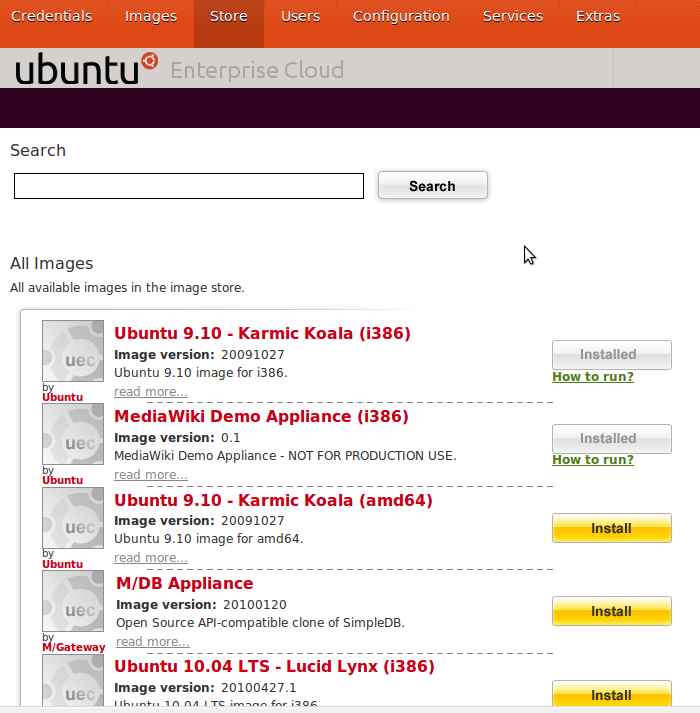Click image version 20100120 text
The height and width of the screenshot is (713, 700).
[x=255, y=605]
